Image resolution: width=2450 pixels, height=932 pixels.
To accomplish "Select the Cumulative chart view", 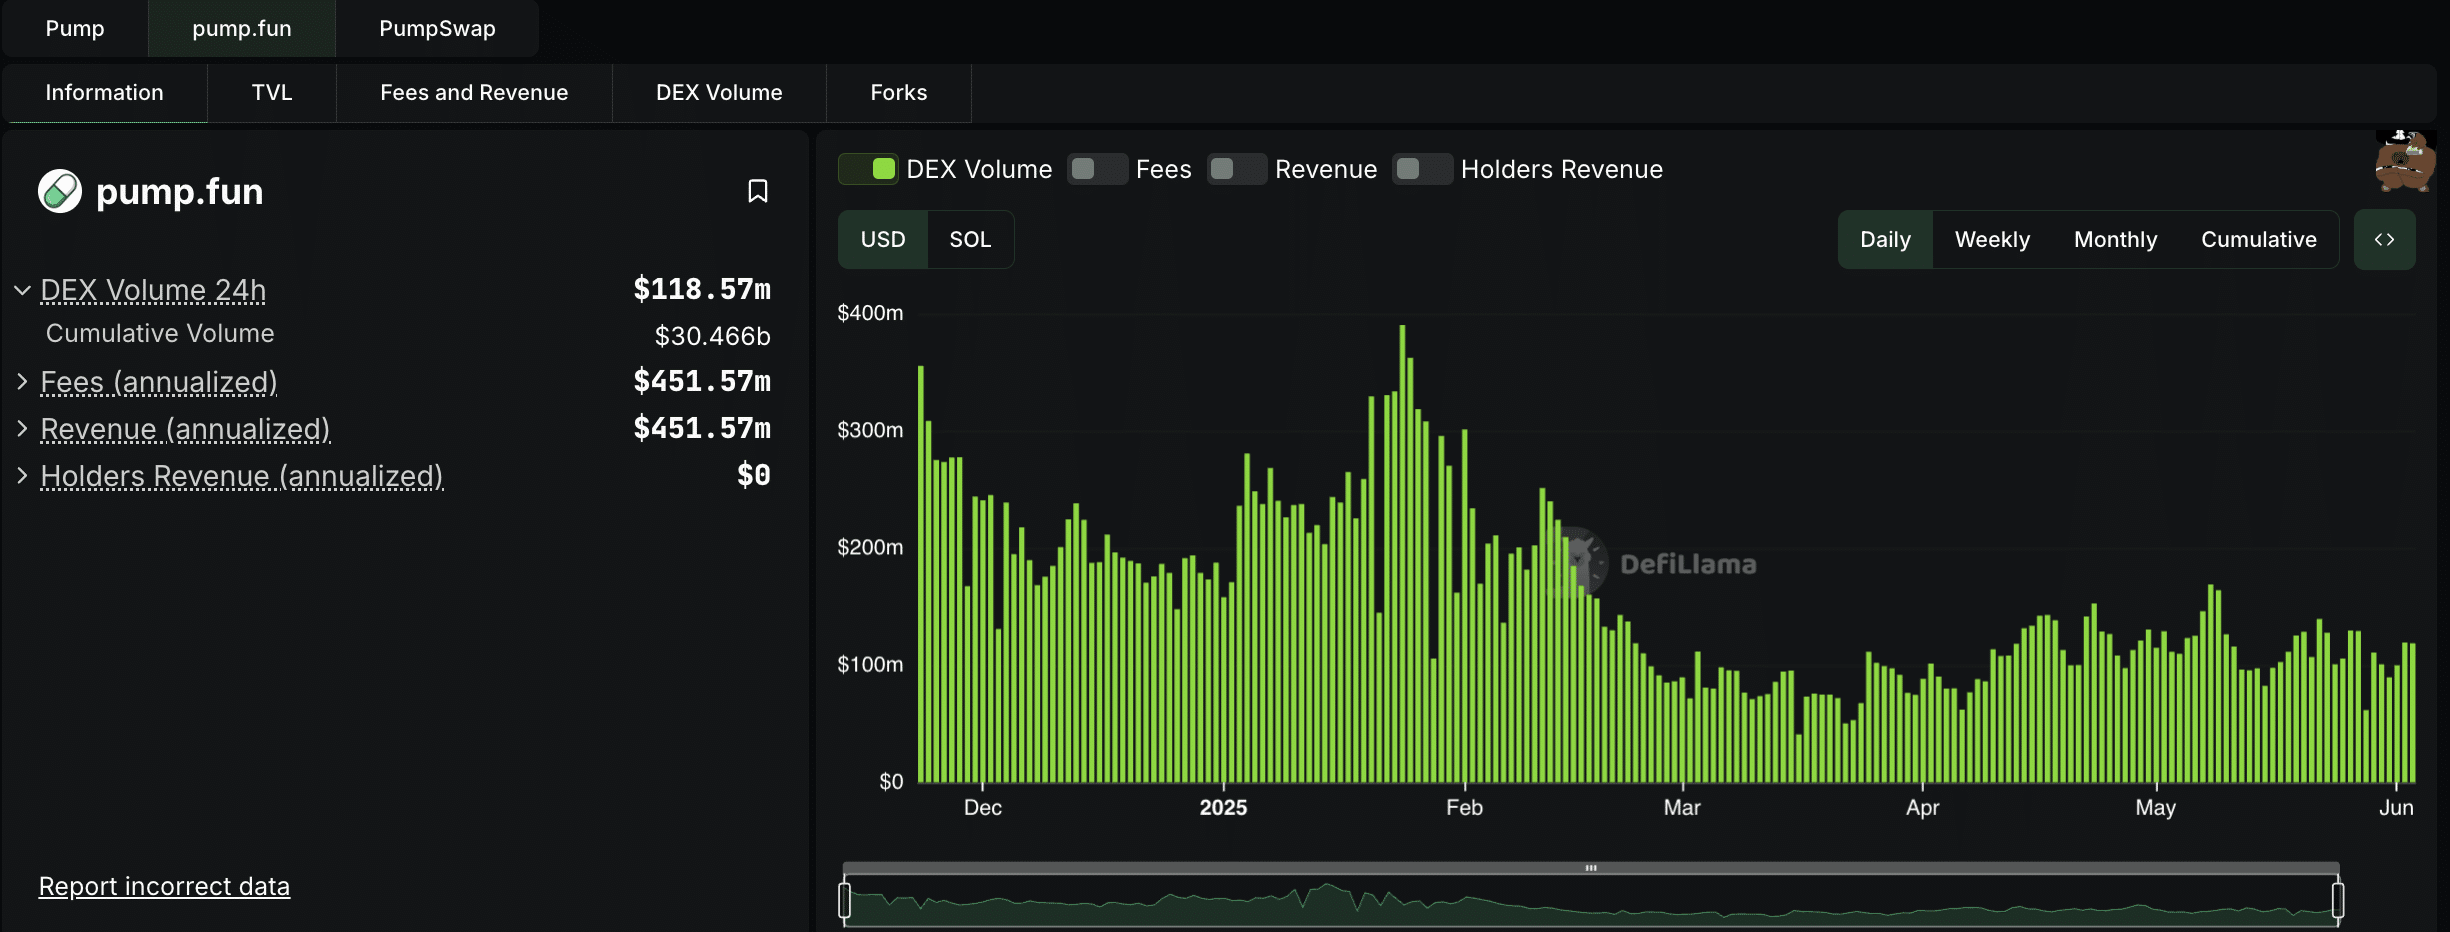I will coord(2258,240).
